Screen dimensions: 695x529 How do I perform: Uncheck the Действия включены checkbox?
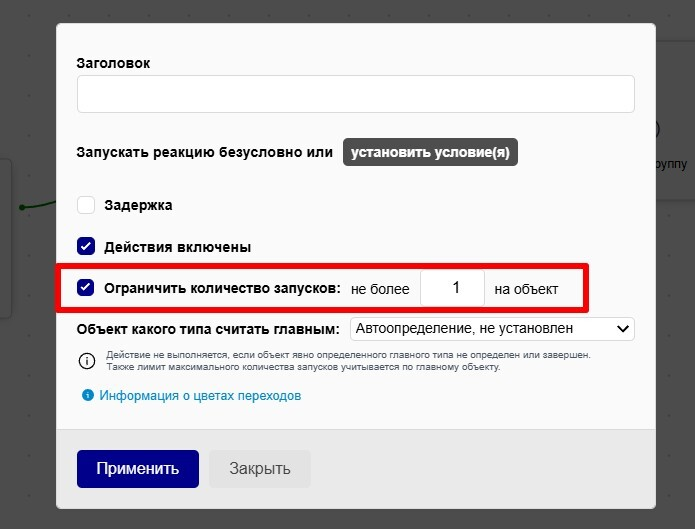tap(86, 246)
